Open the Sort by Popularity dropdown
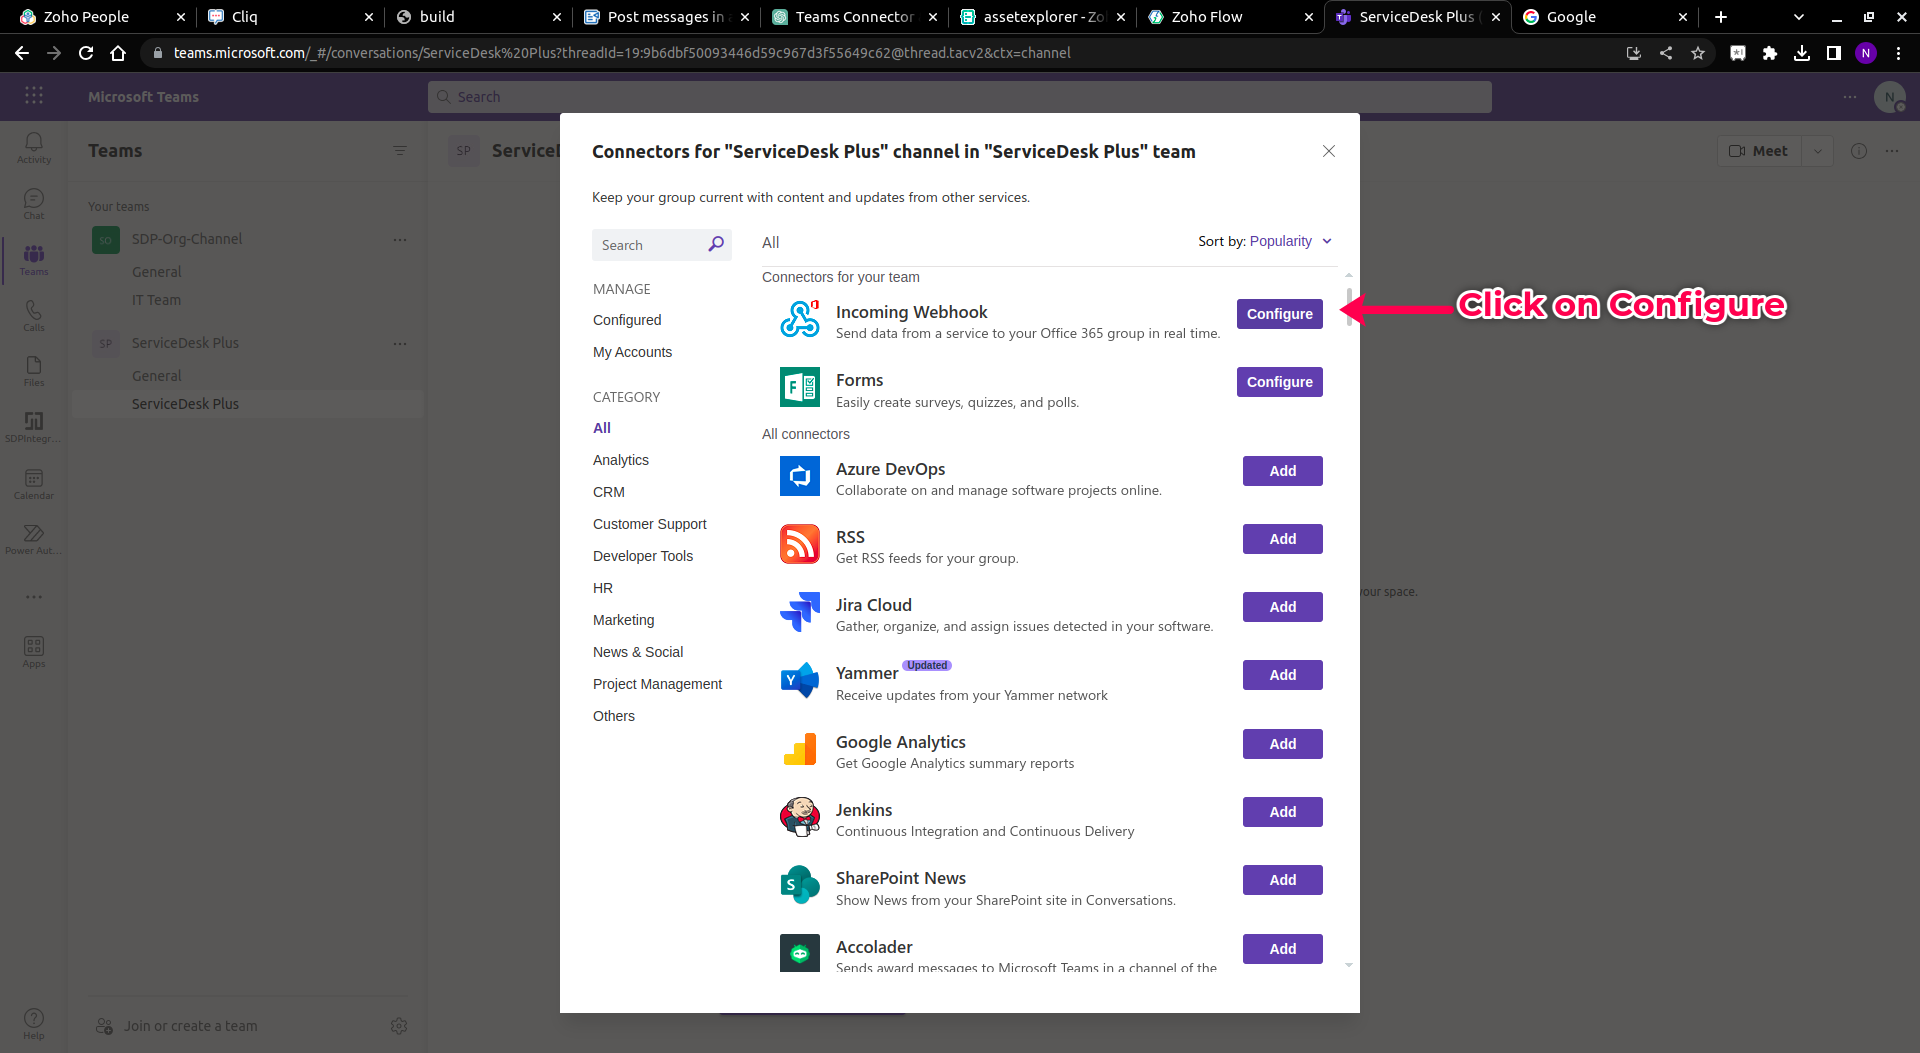This screenshot has height=1053, width=1920. (1290, 241)
